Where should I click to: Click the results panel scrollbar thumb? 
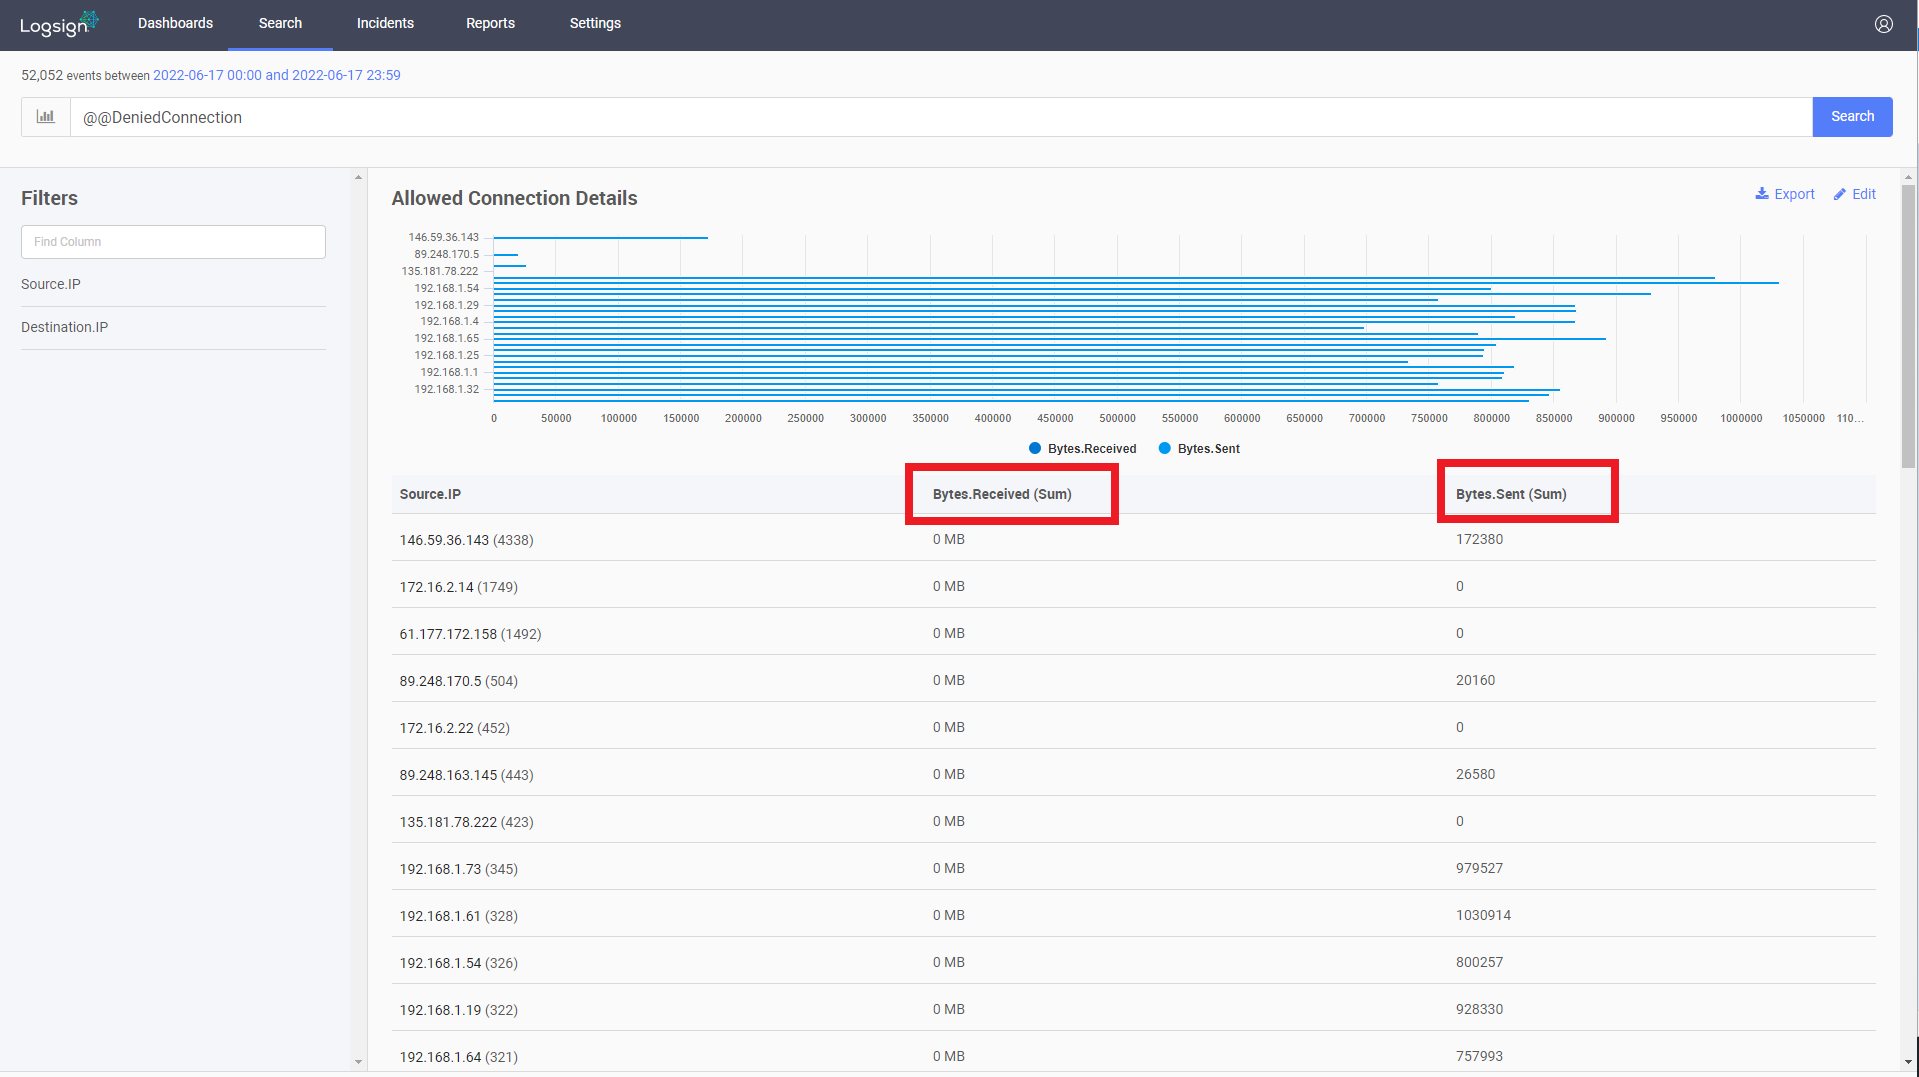pyautogui.click(x=1908, y=325)
